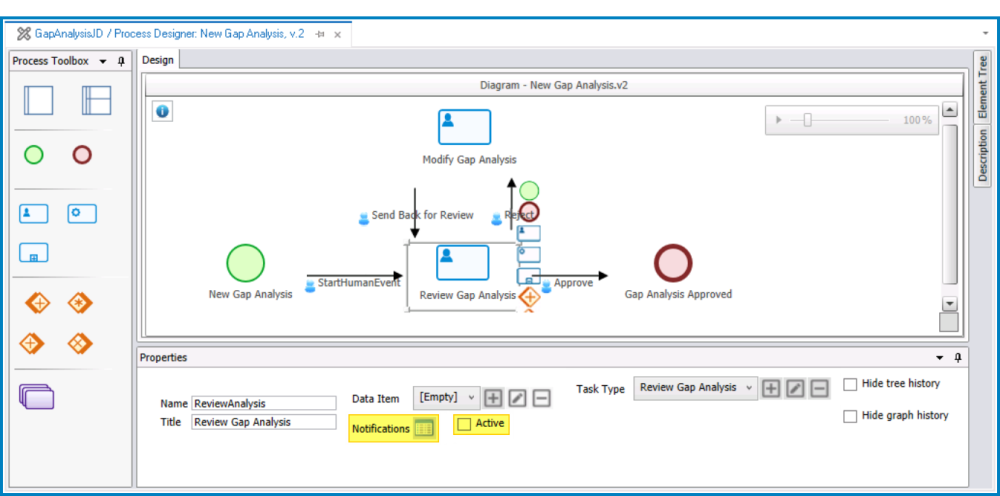Switch to the Design tab
Screen dimensions: 1000x496
tap(158, 60)
